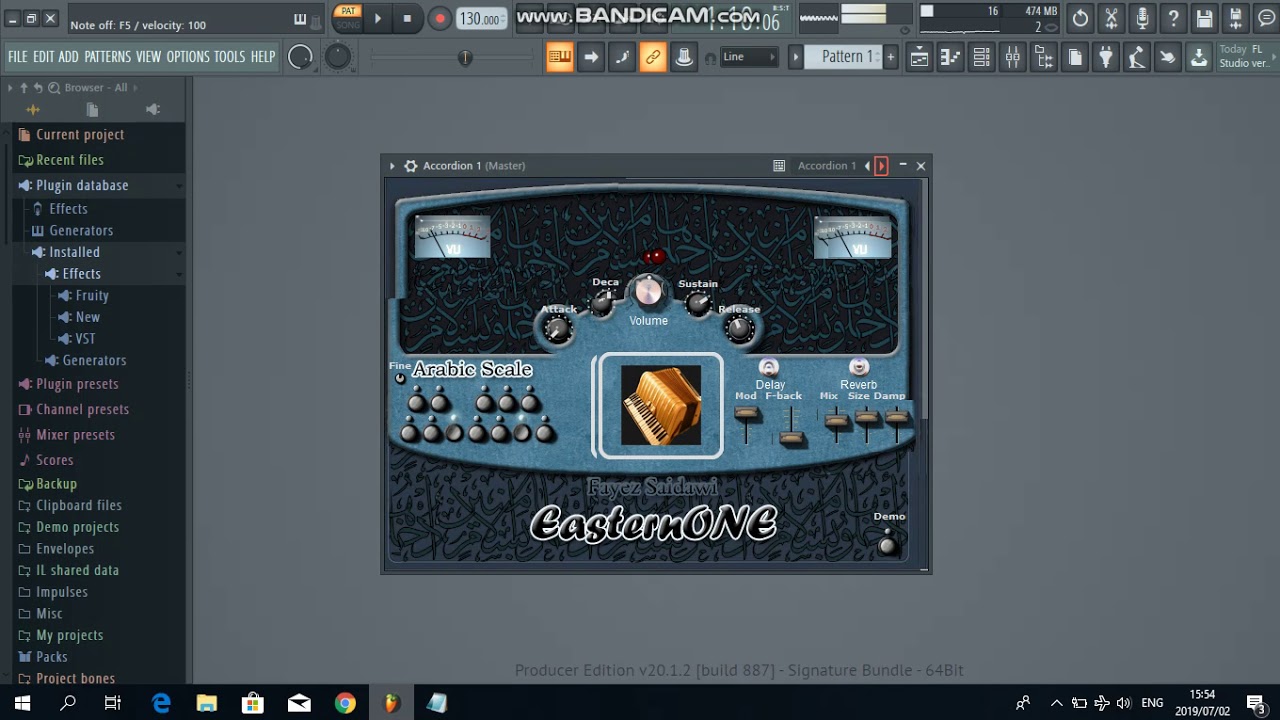Open the FILE menu
The image size is (1280, 720).
point(18,57)
